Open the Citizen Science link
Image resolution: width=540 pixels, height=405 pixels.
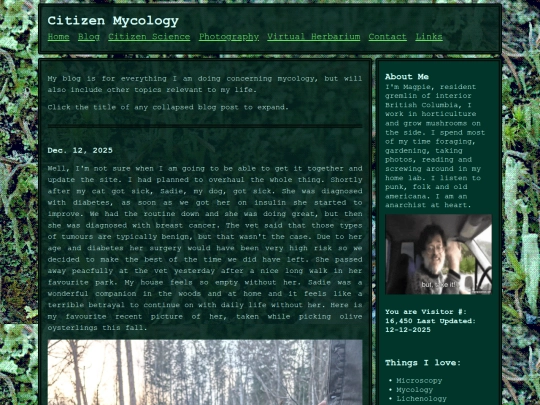[149, 37]
